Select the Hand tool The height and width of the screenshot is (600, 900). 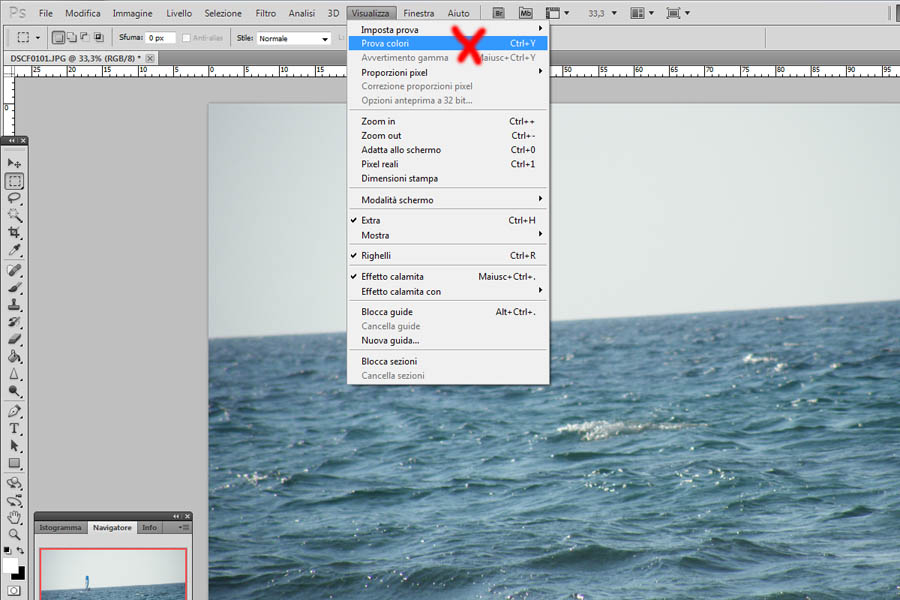click(15, 517)
